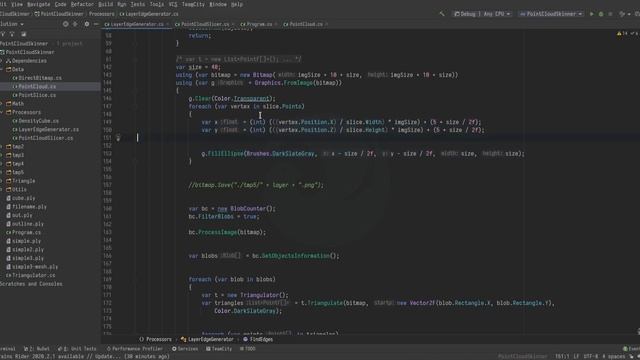This screenshot has width=640, height=360.
Task: Open the VCS menu
Action: coord(173,4)
